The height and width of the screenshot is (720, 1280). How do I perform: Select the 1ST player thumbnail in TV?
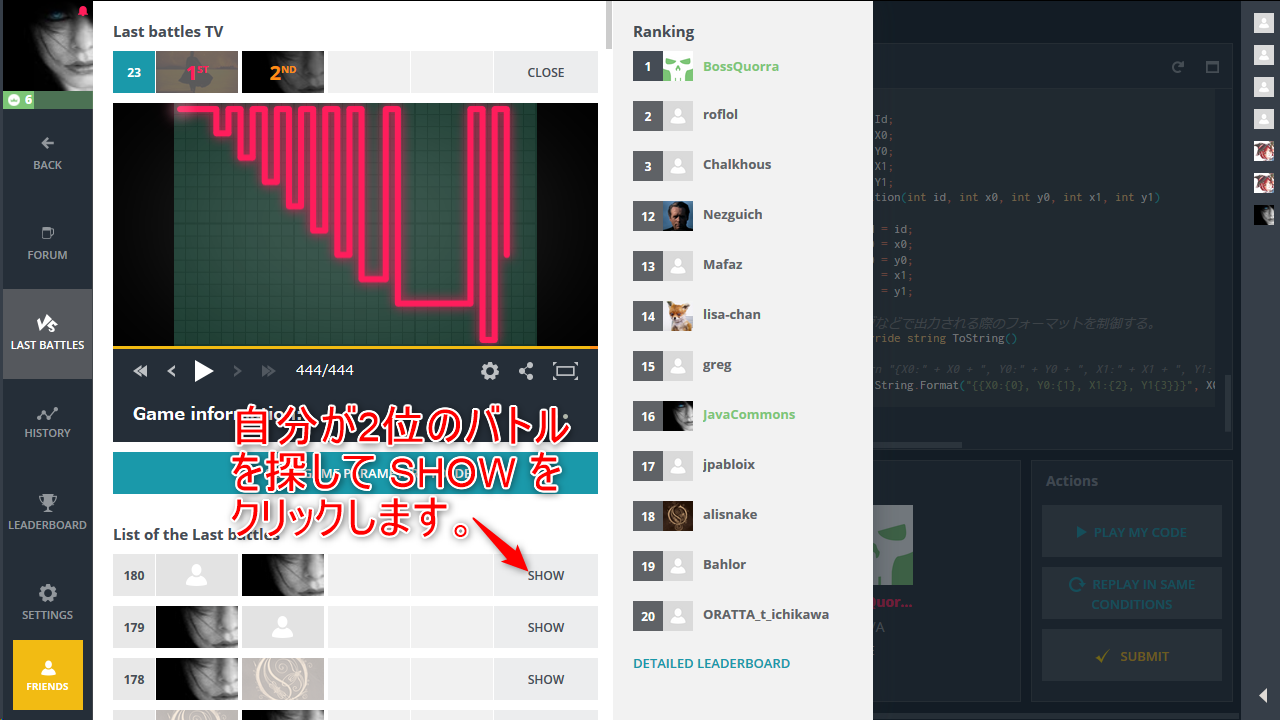[197, 72]
